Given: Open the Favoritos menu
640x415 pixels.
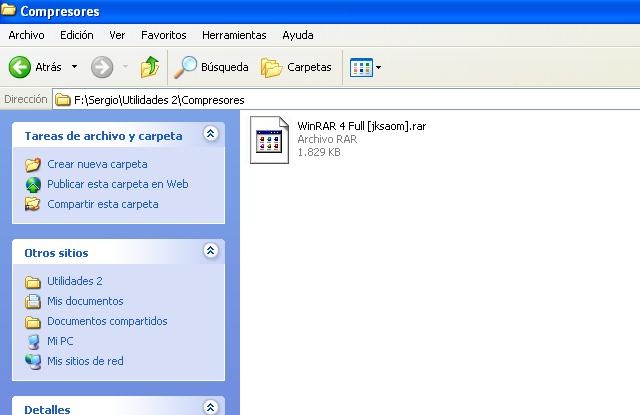Looking at the screenshot, I should pyautogui.click(x=164, y=35).
